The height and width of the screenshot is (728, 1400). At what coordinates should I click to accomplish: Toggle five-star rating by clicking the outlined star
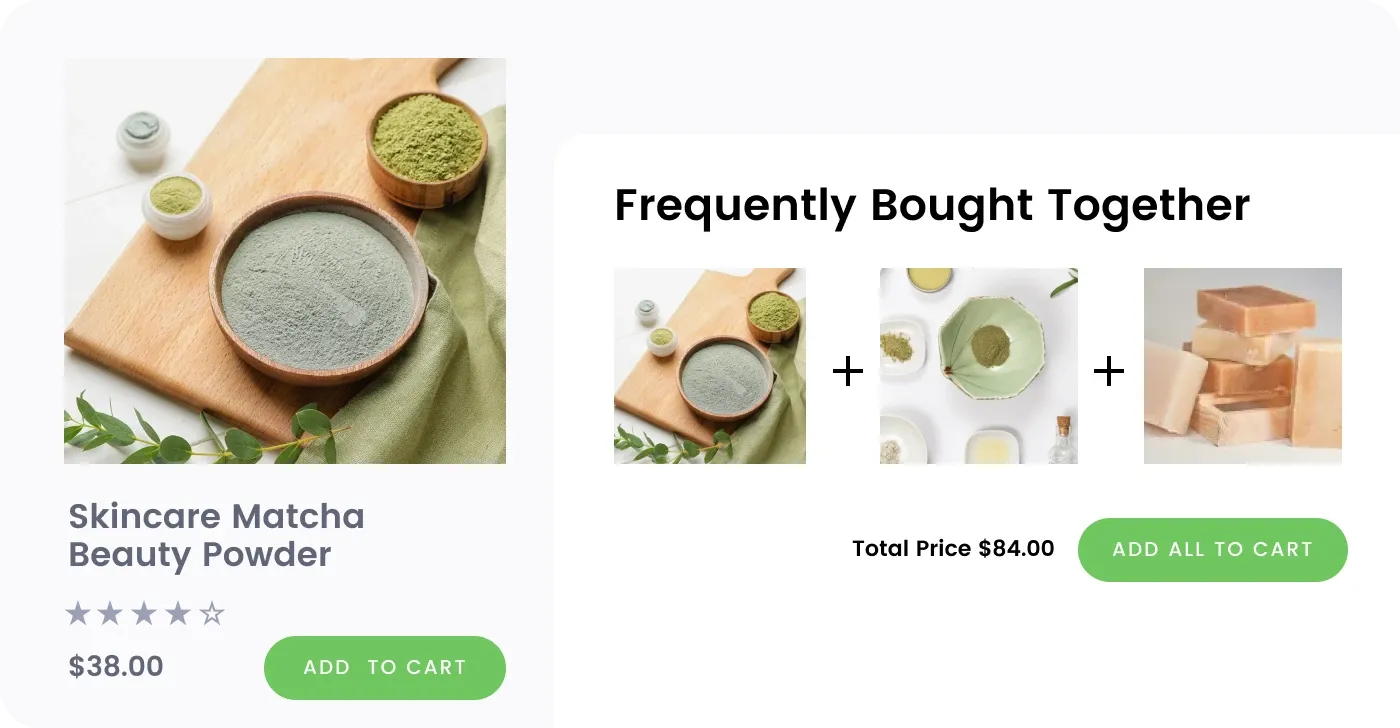pos(212,613)
